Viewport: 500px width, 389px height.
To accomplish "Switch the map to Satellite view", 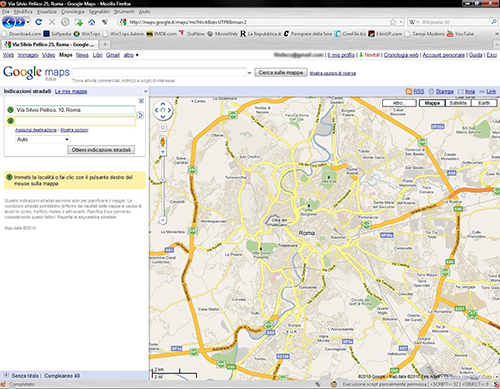I will [x=458, y=103].
